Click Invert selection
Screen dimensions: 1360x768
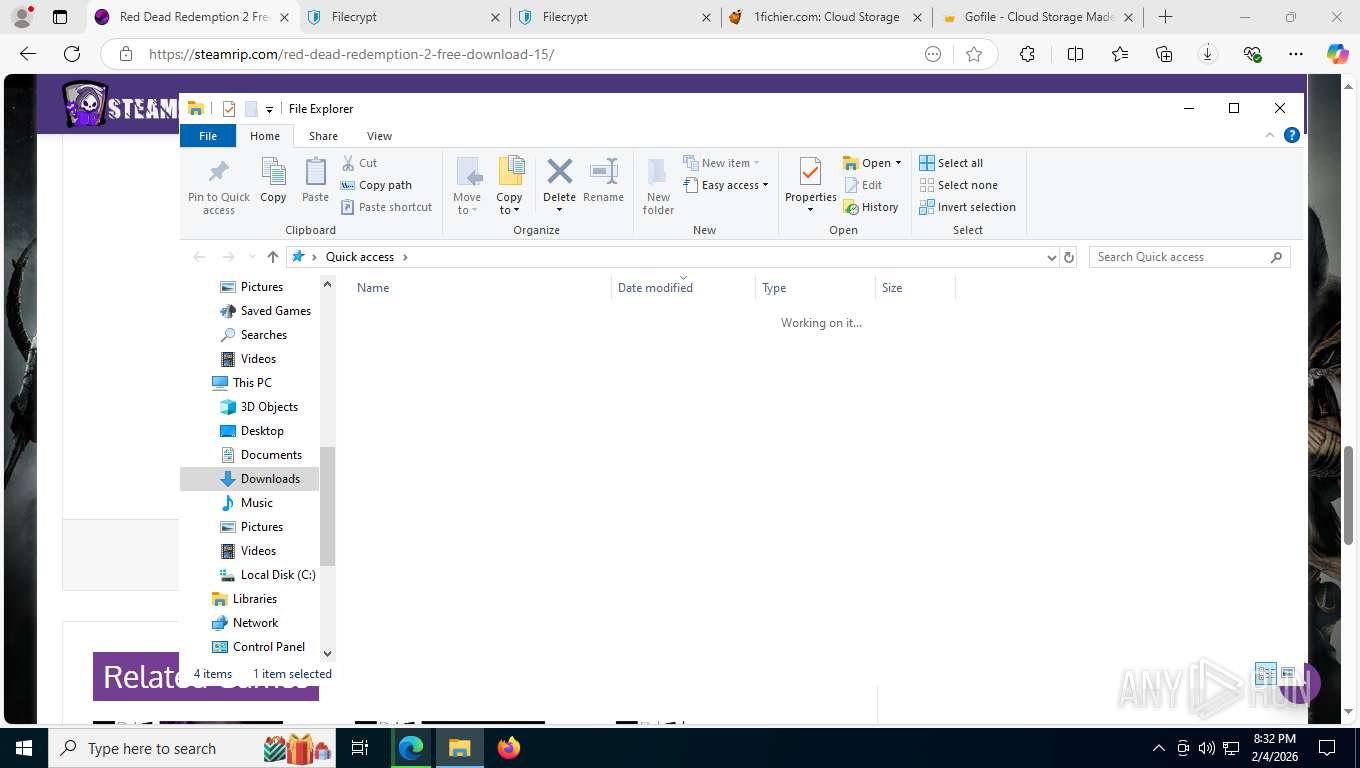tap(967, 207)
